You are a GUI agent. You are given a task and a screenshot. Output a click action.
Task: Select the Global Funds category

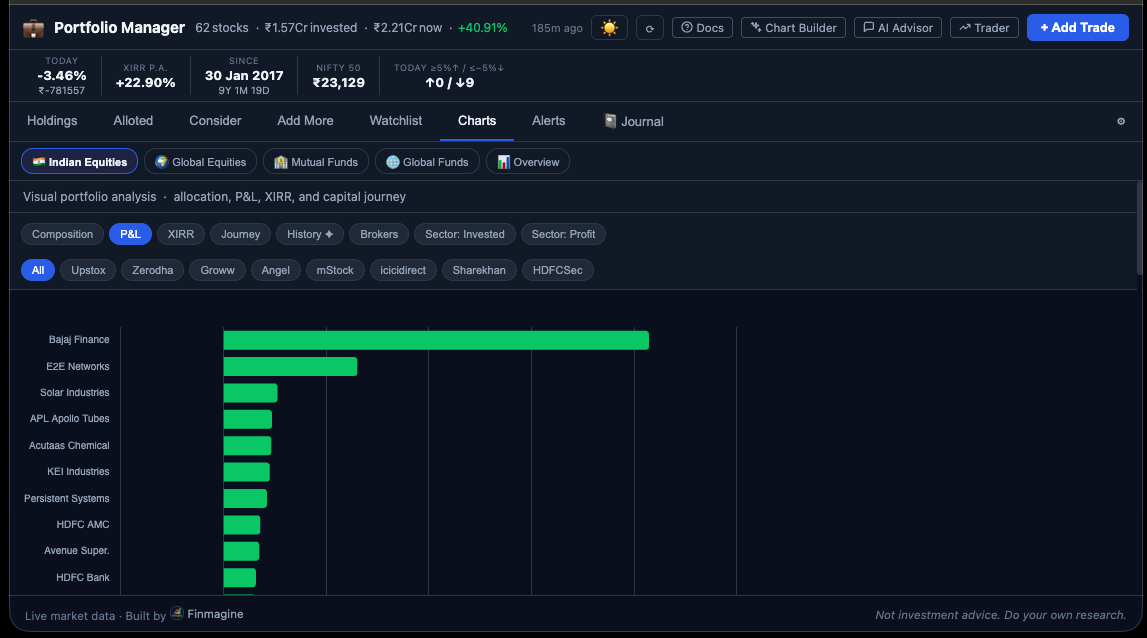point(427,162)
